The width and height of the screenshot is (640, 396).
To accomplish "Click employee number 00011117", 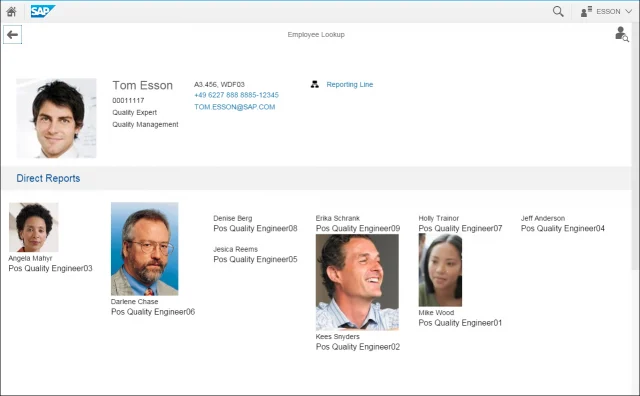I will click(128, 100).
